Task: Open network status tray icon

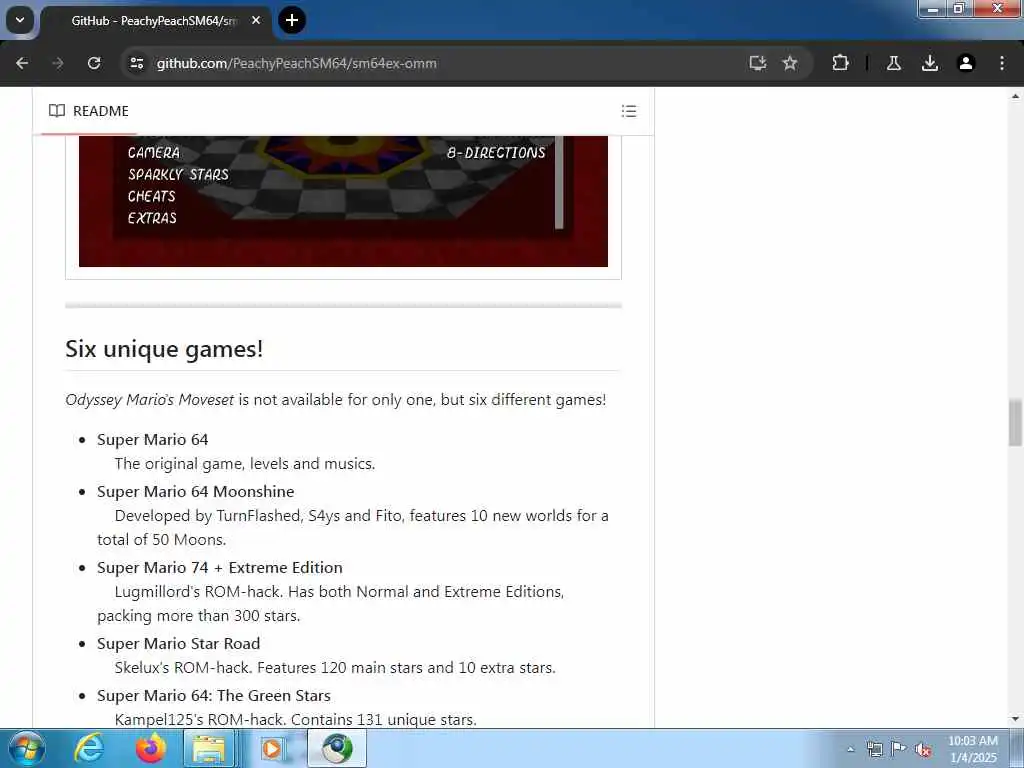Action: [874, 750]
